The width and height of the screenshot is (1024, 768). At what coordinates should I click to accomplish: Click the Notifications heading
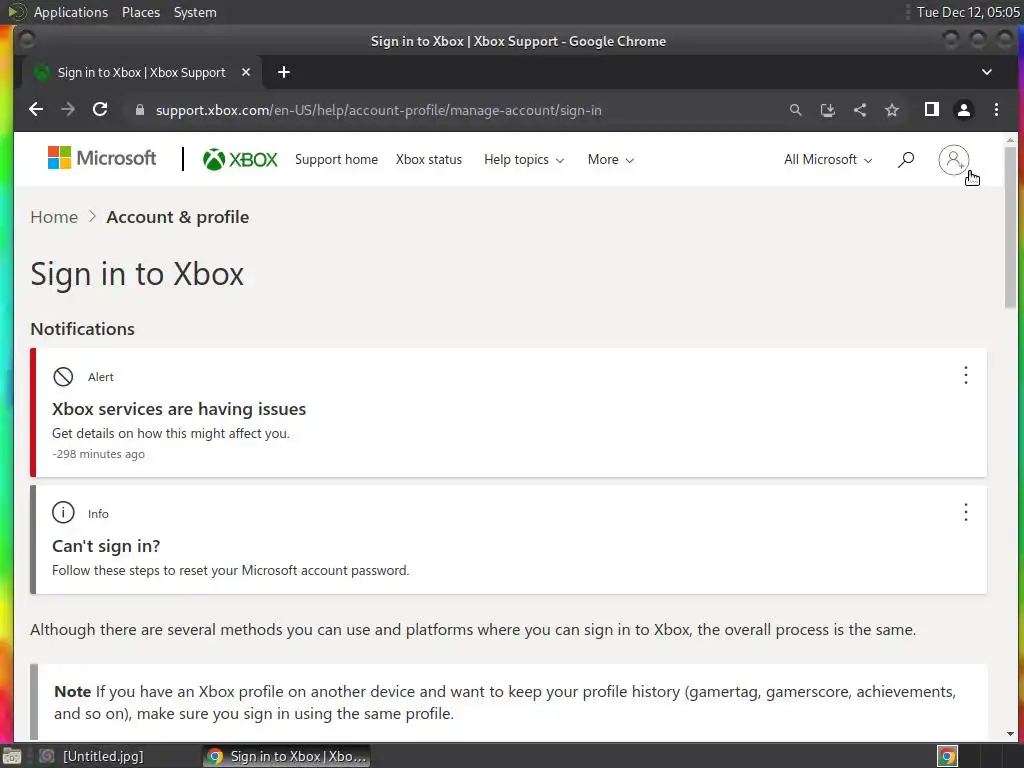82,328
